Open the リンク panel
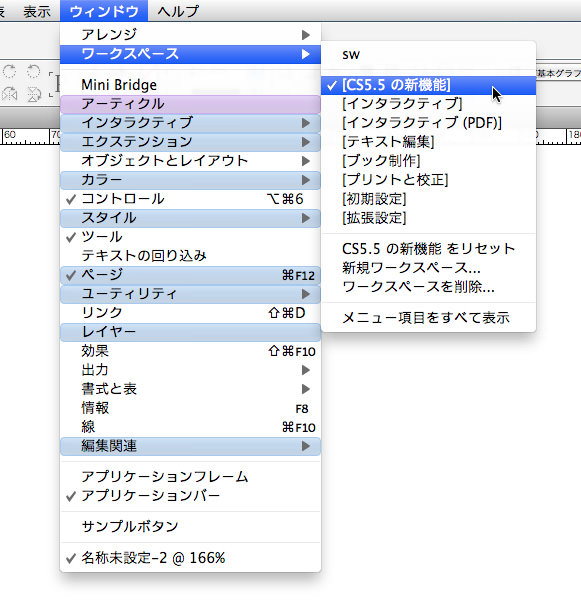 point(190,313)
